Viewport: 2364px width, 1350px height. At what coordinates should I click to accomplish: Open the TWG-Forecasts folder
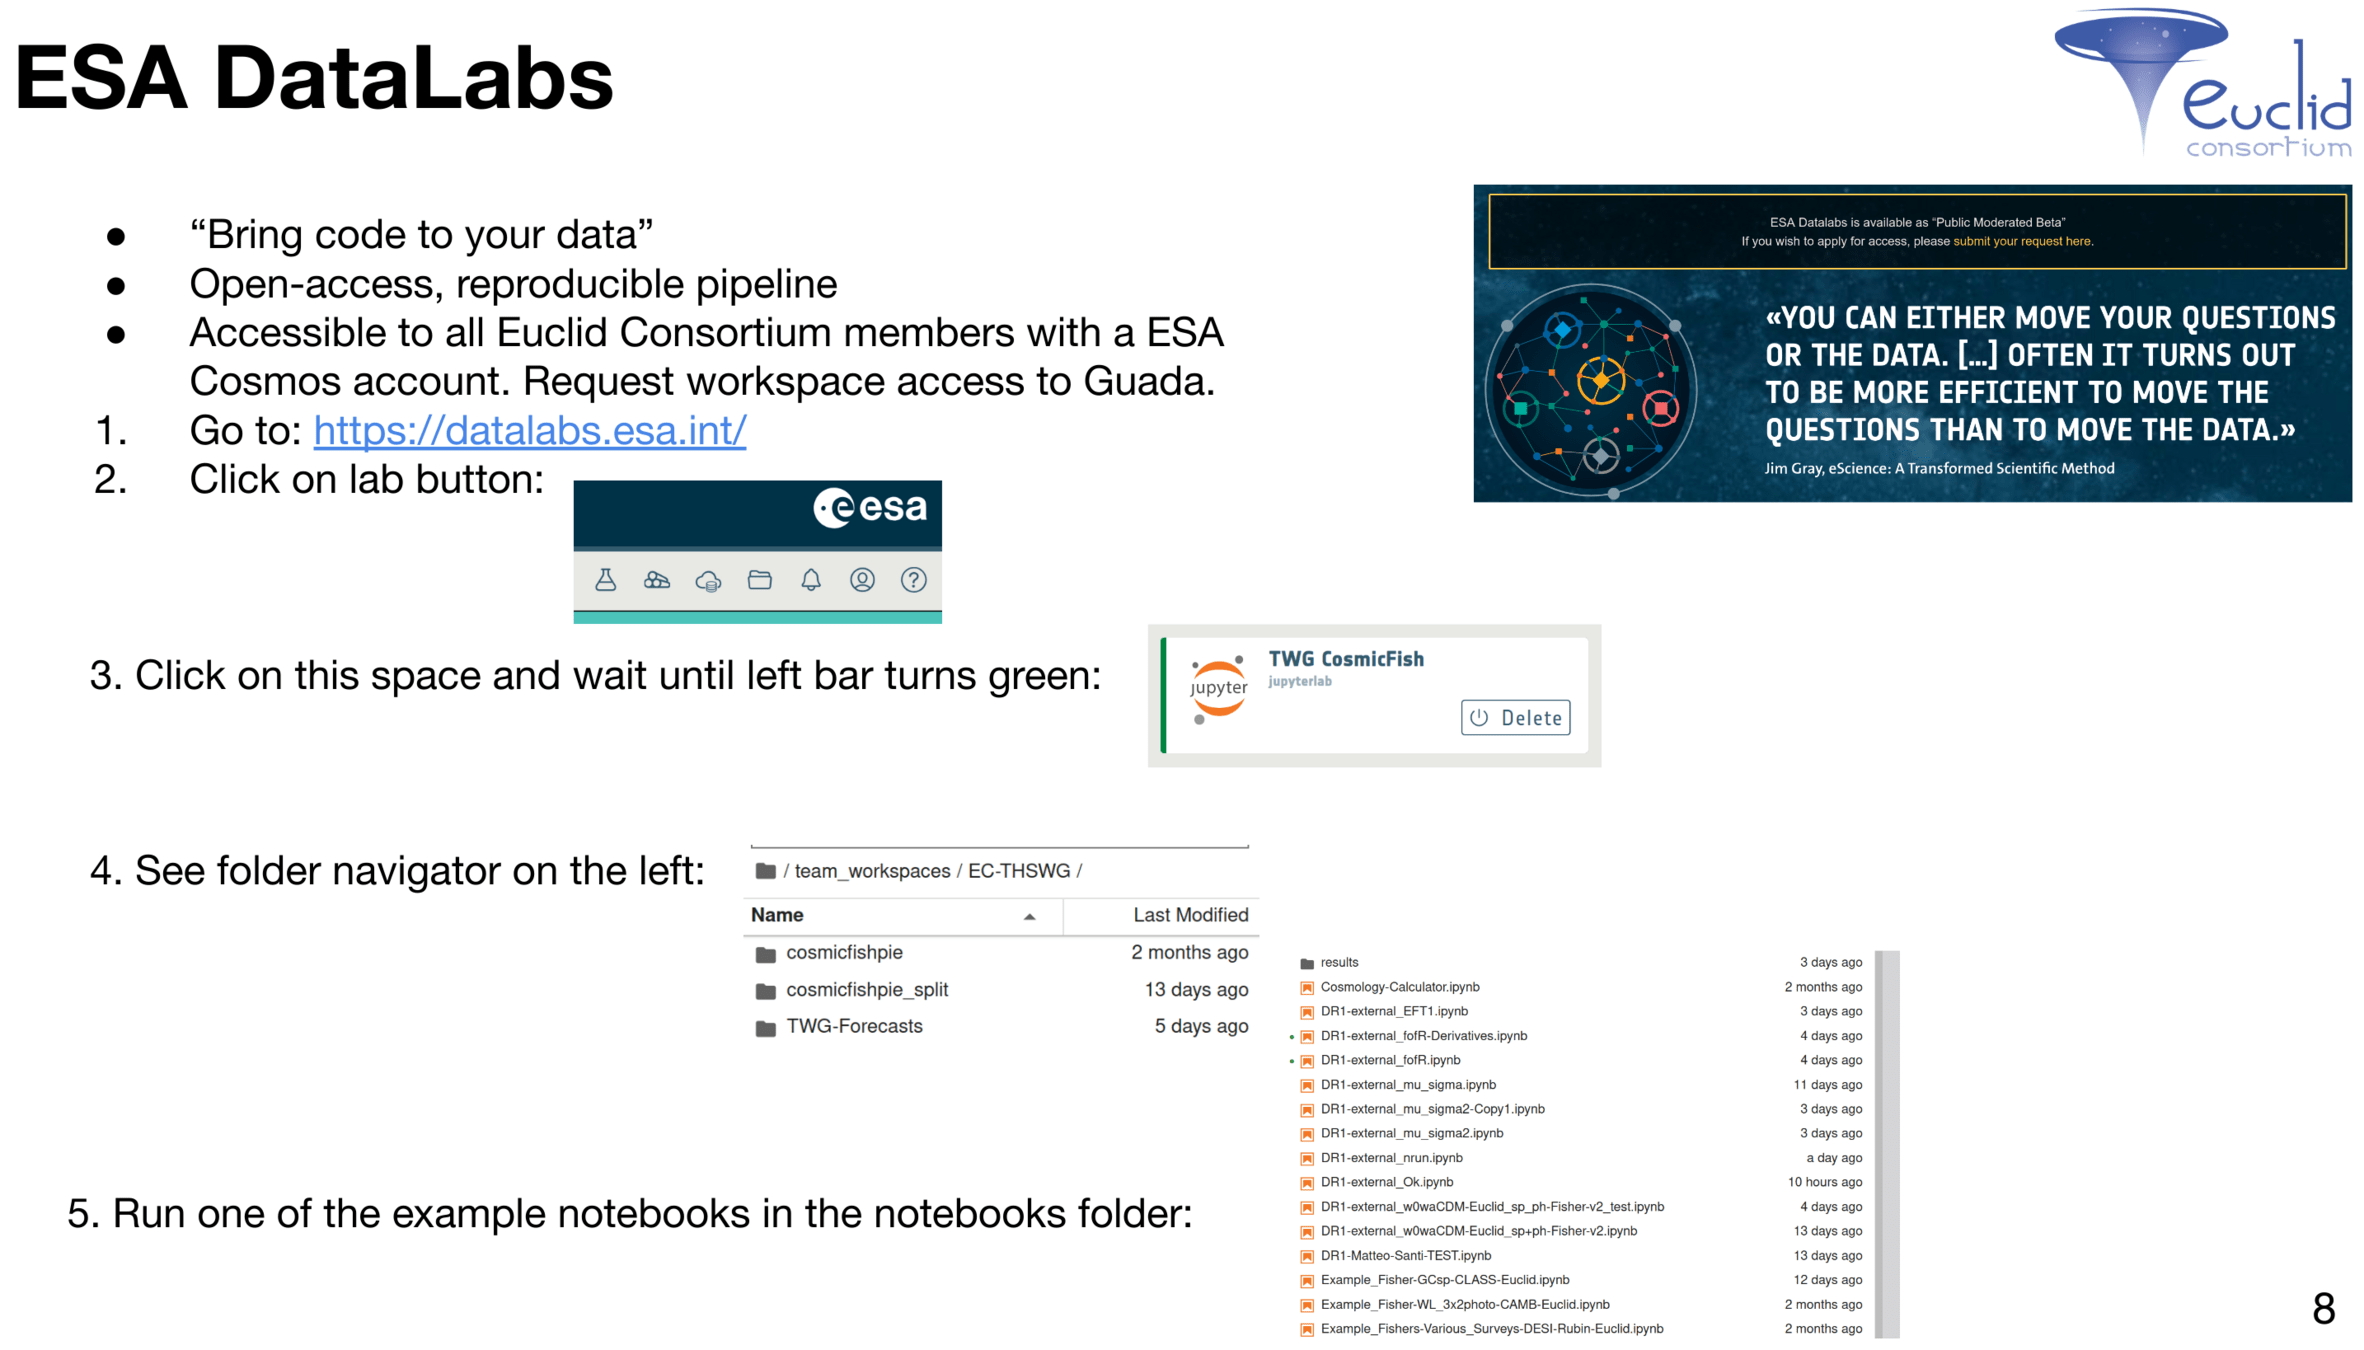click(x=853, y=1027)
